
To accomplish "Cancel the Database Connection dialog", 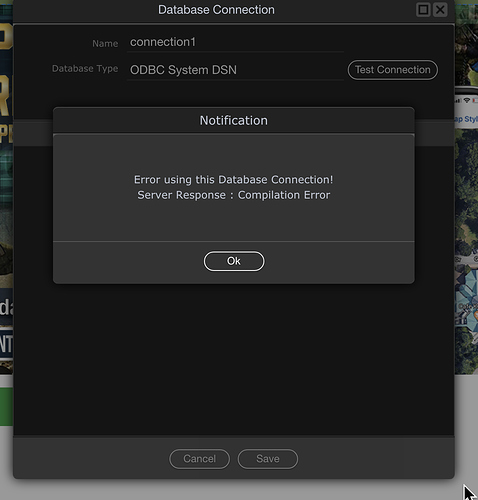I will coord(199,459).
